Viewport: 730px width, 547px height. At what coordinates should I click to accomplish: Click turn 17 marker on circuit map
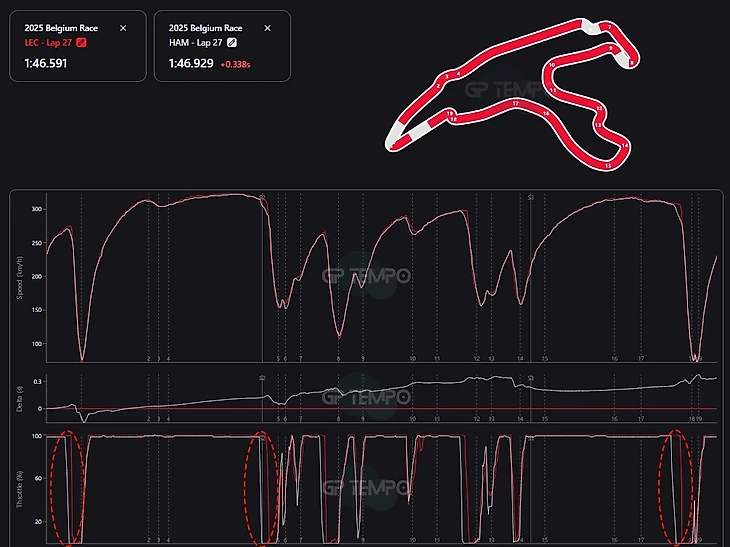(x=515, y=103)
